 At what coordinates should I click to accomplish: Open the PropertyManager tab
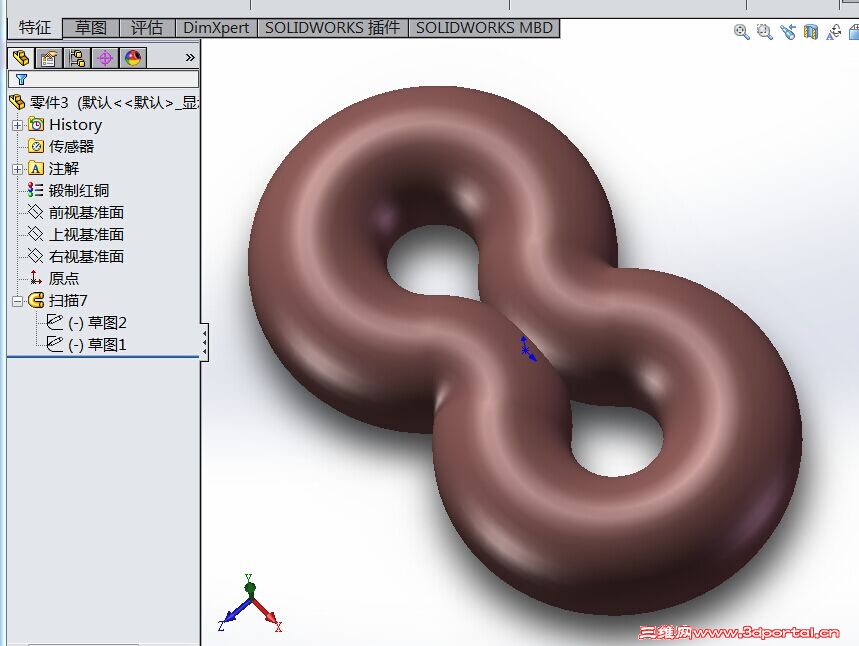49,58
